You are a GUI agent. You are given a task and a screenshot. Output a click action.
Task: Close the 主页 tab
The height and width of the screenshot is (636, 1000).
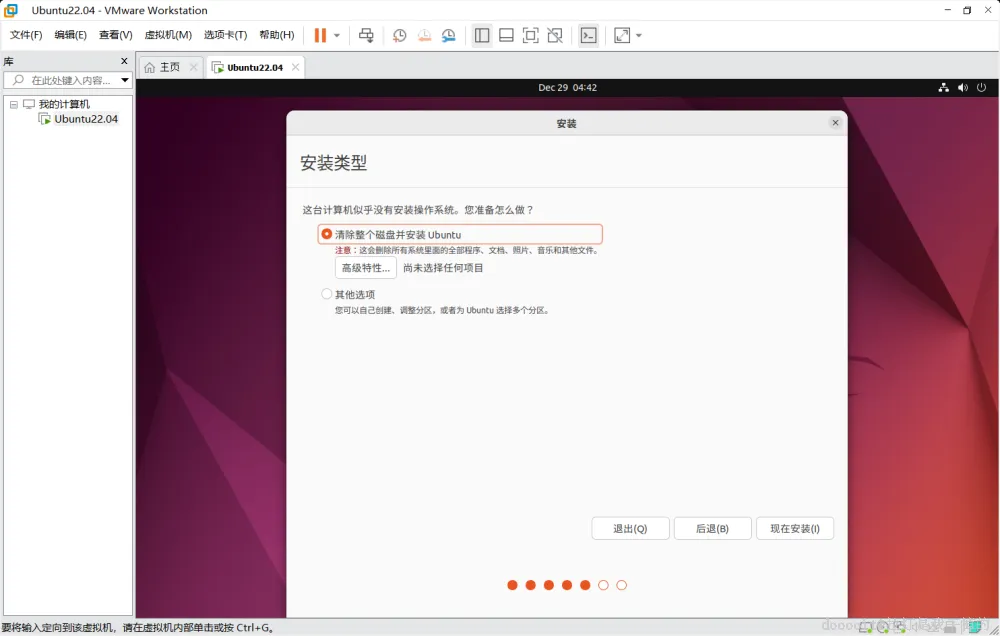[193, 67]
